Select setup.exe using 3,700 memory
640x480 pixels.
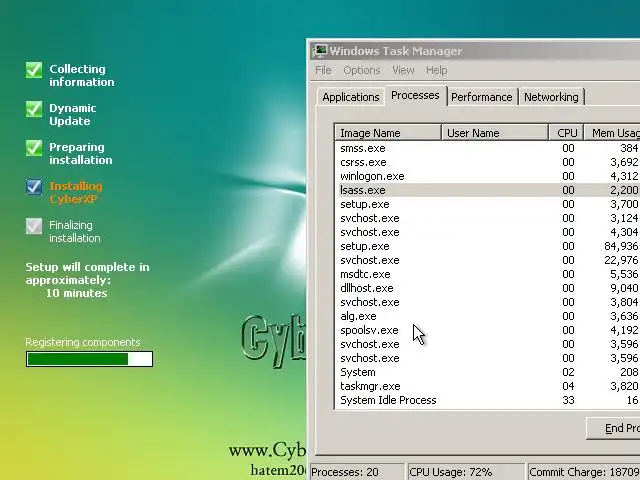[488, 204]
